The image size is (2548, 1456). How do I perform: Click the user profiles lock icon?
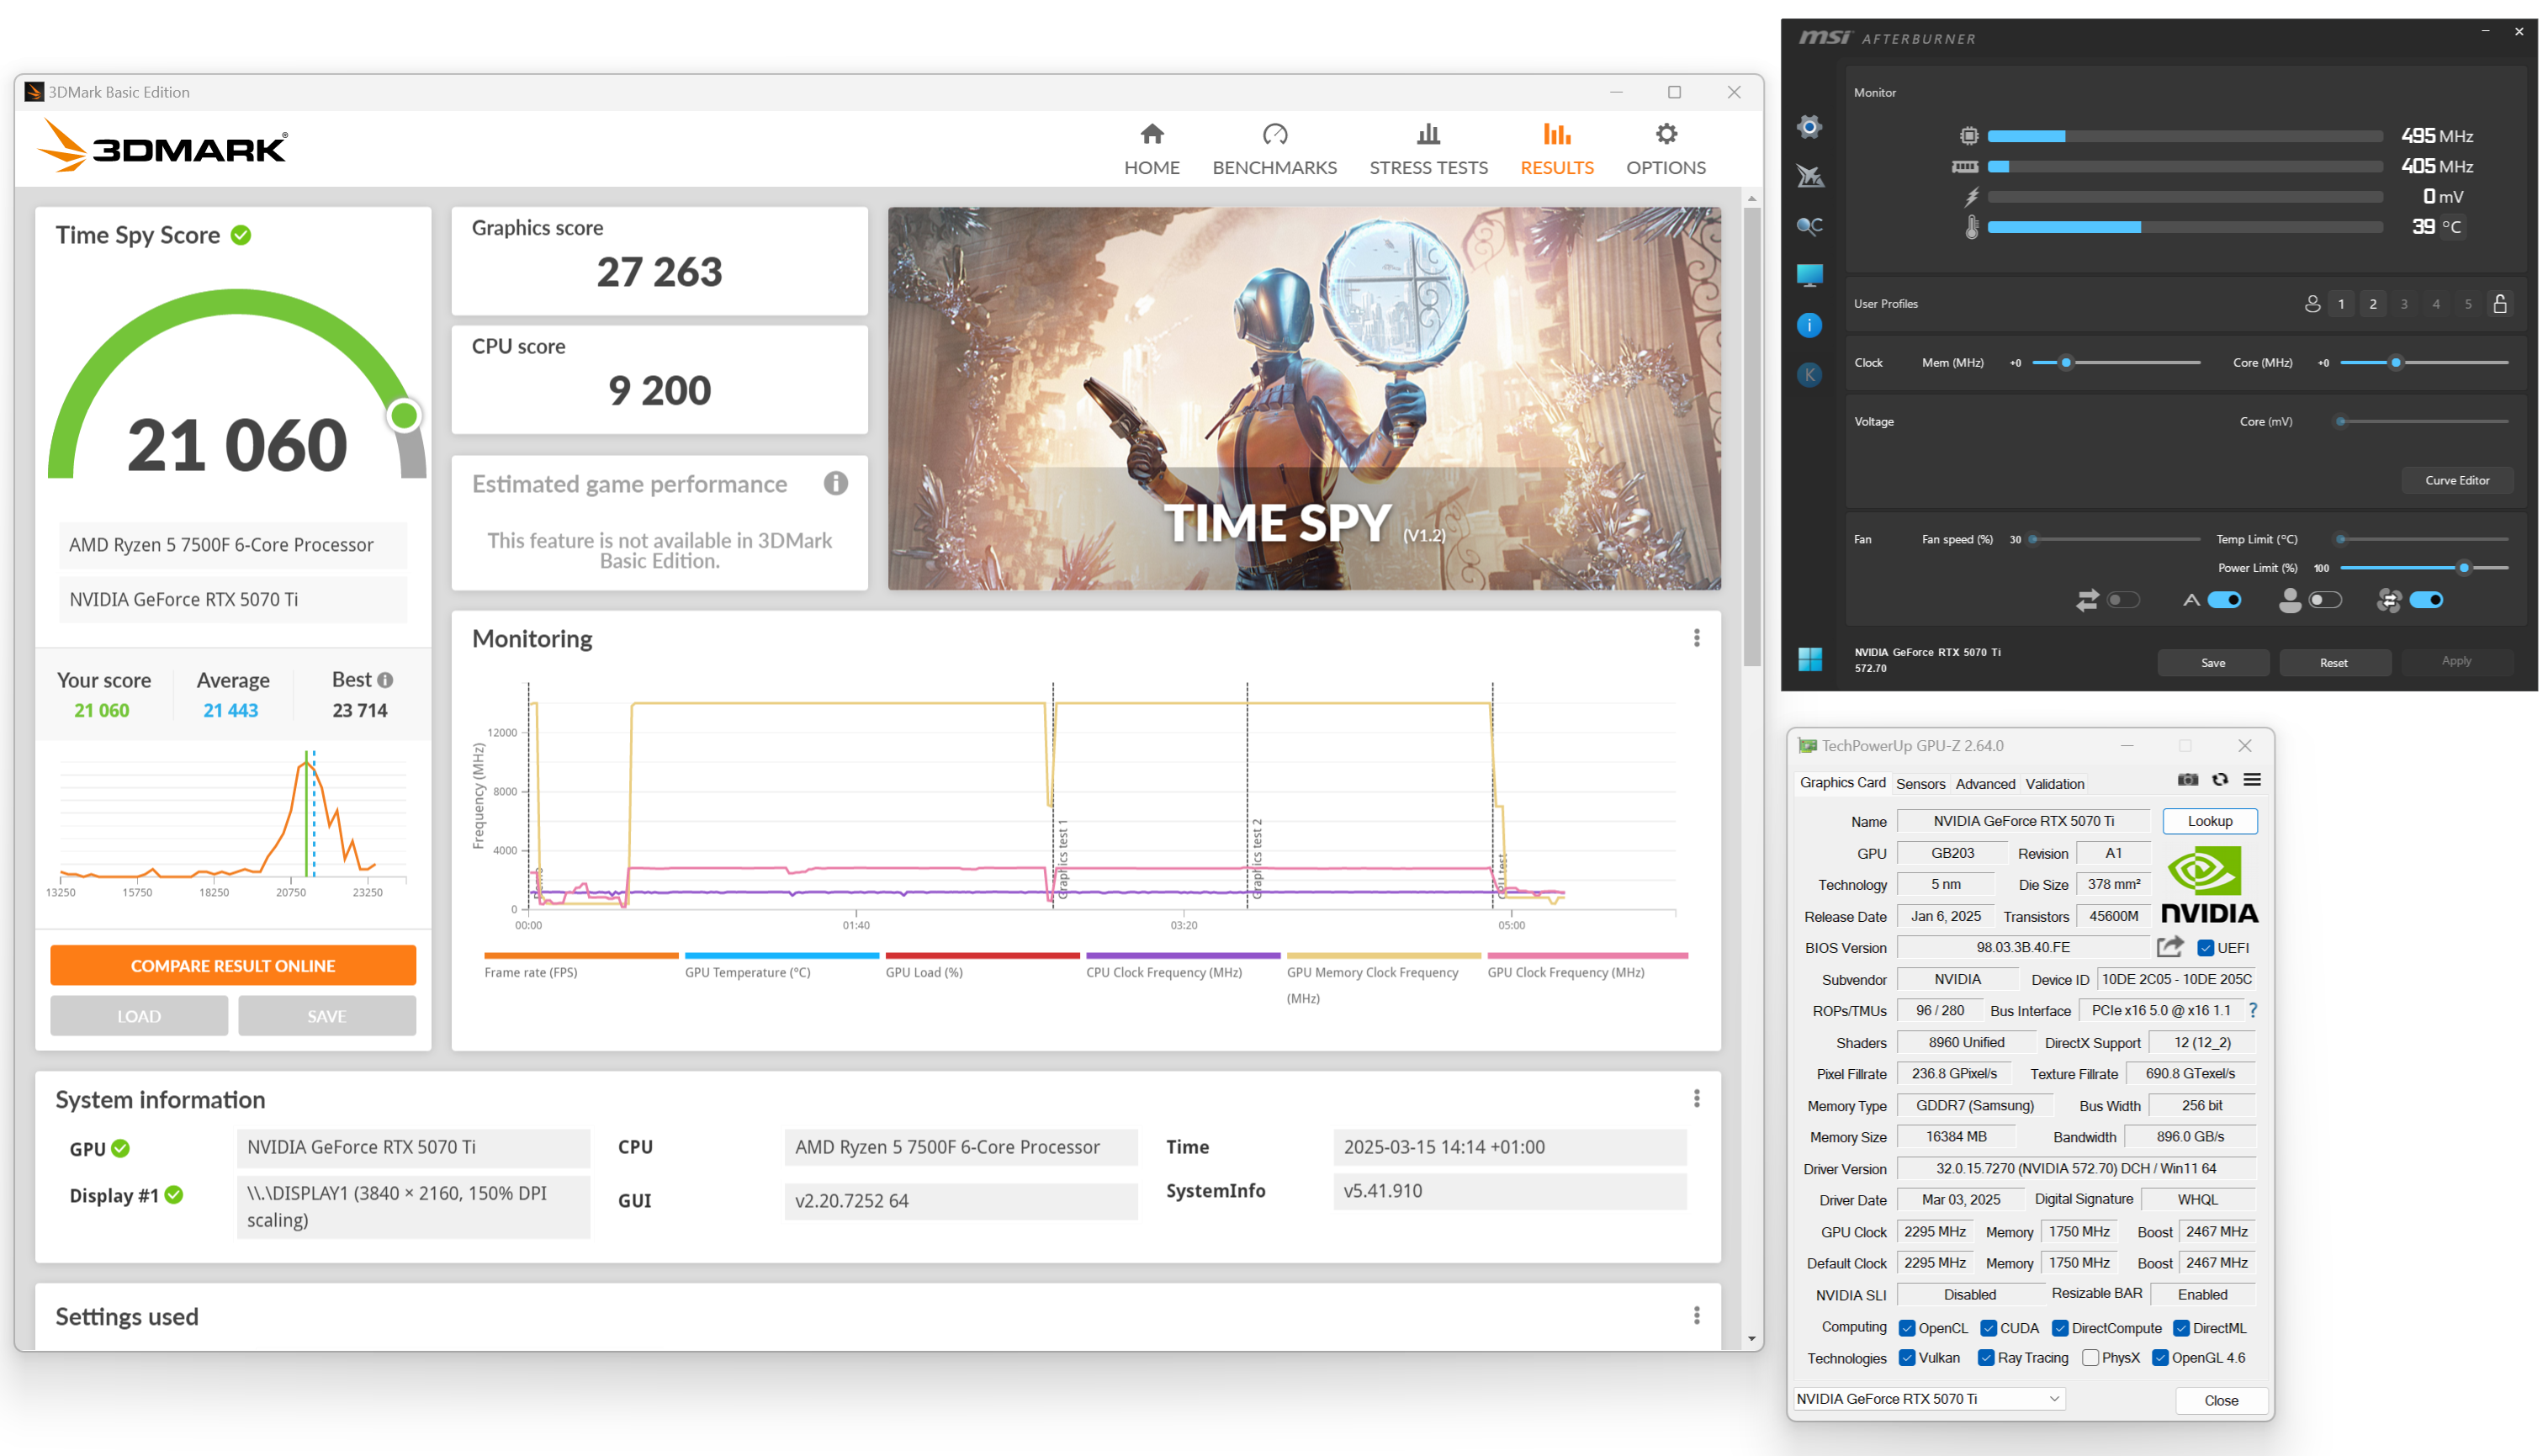(2499, 304)
